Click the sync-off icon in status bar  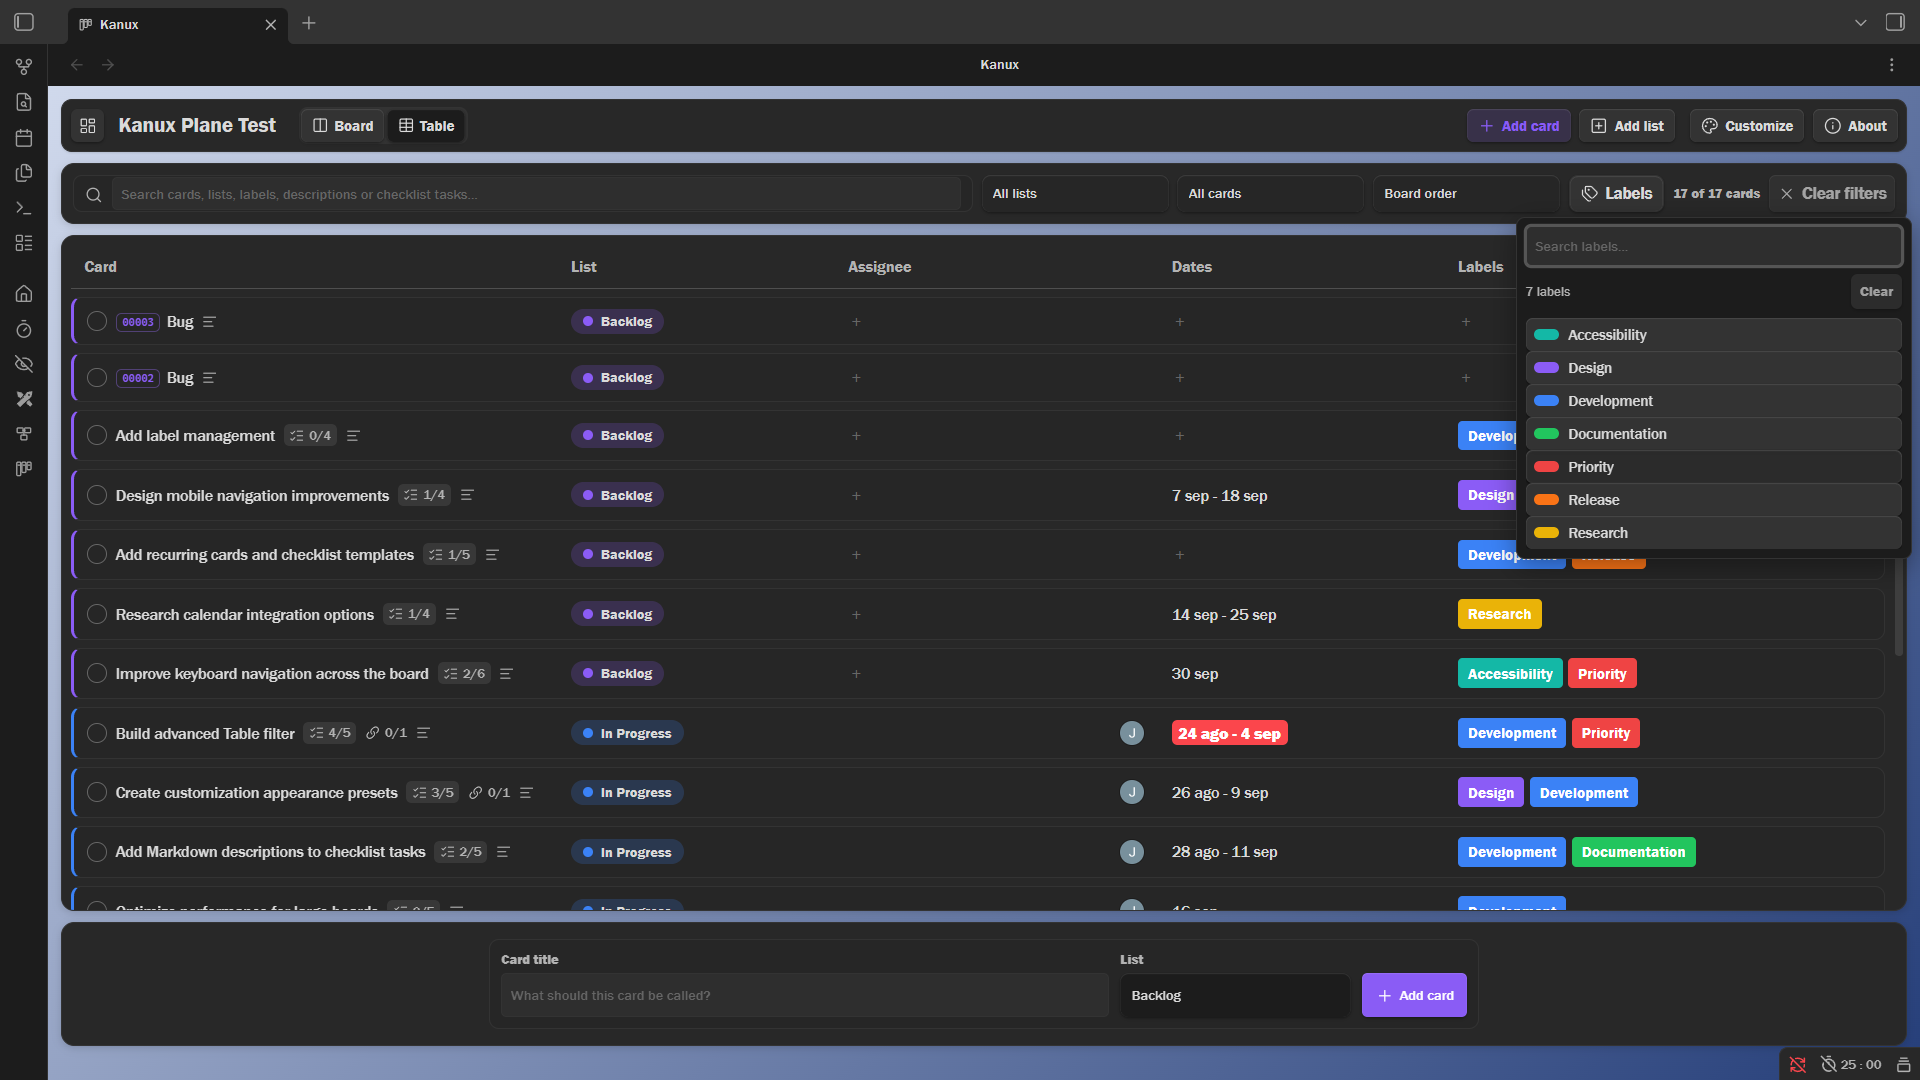point(1798,1065)
